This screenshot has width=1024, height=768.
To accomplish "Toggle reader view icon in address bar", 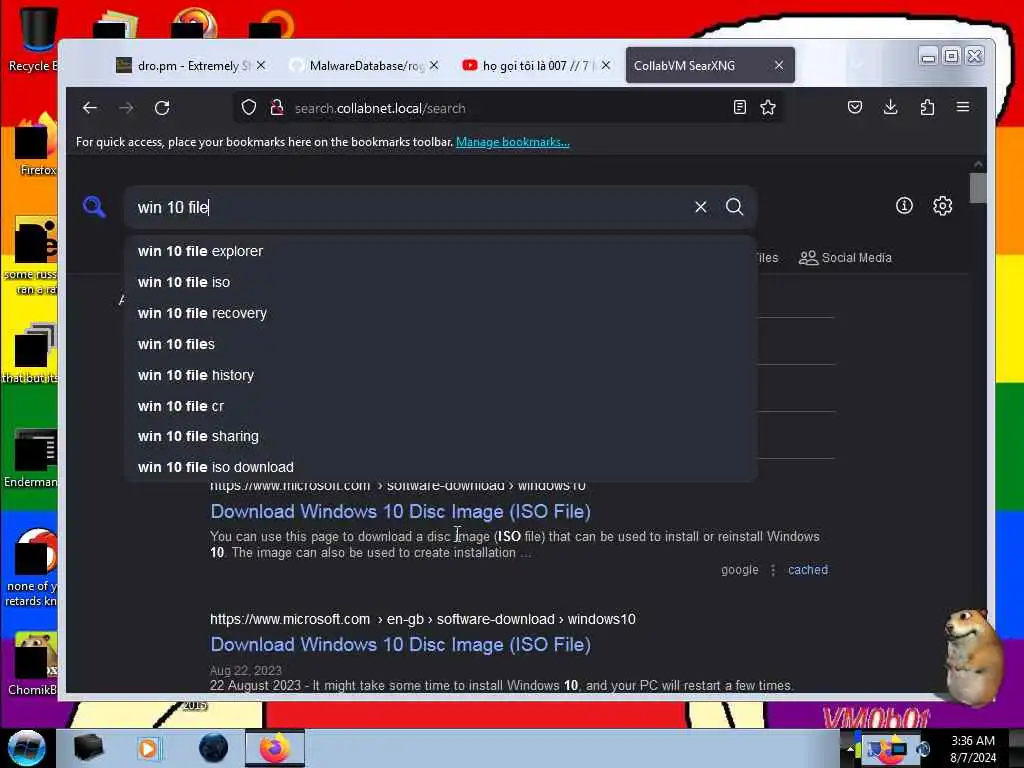I will coord(739,108).
